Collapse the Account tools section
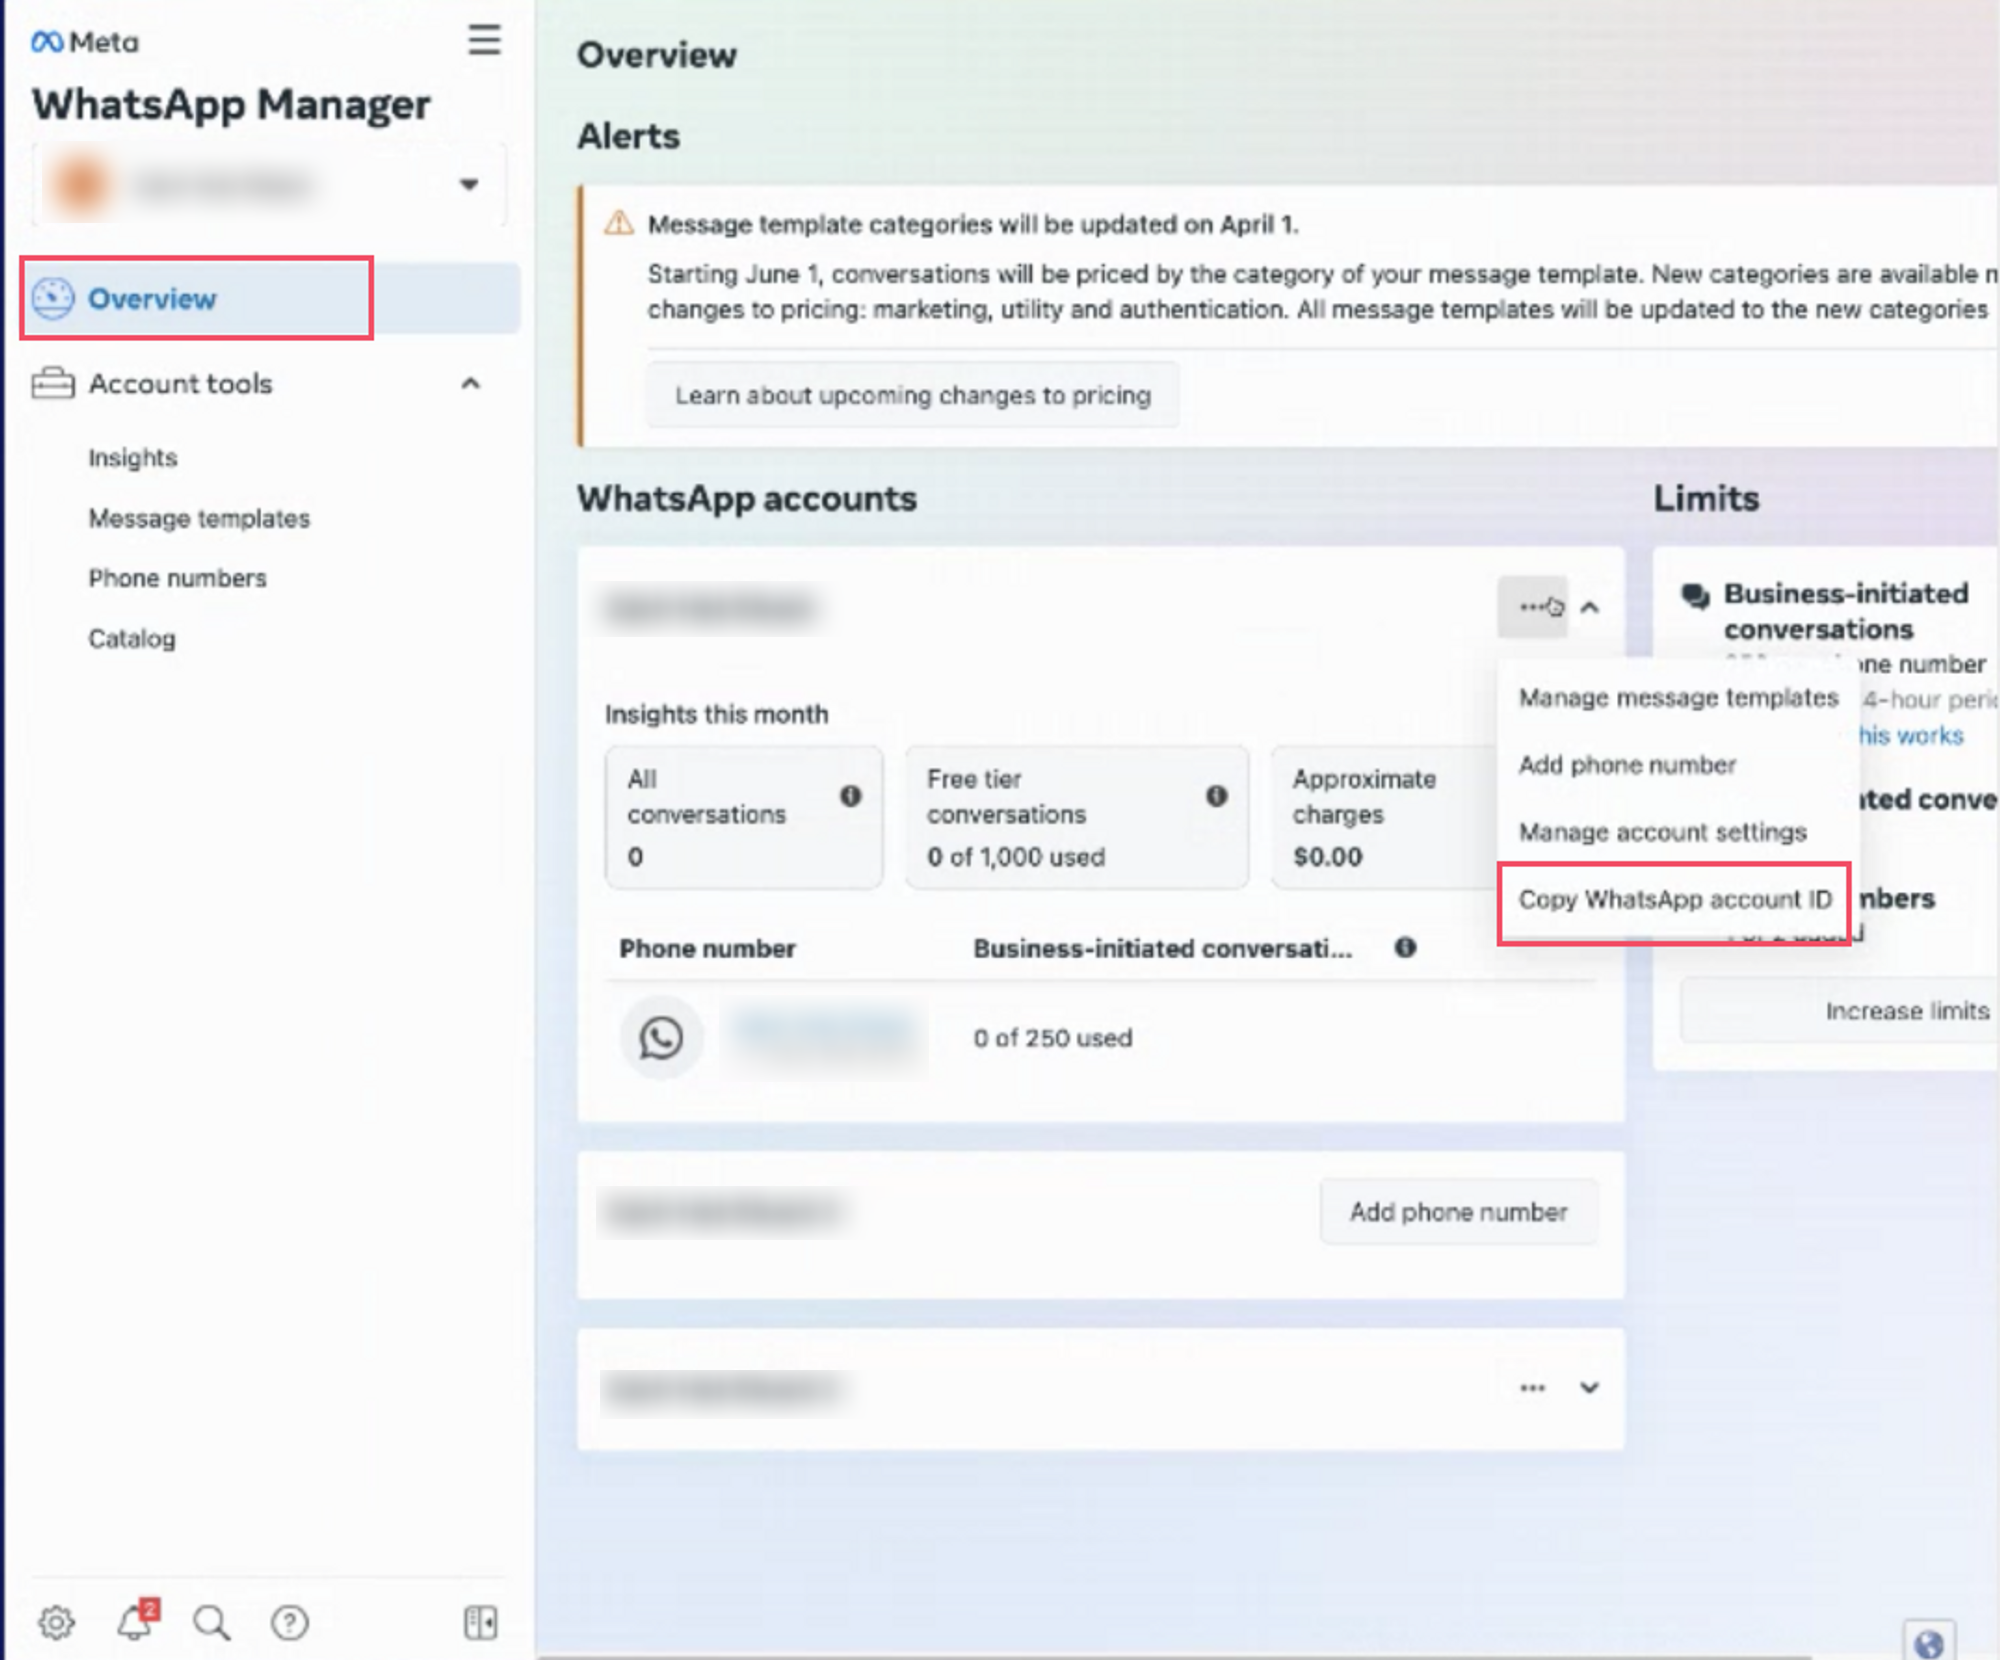Viewport: 2000px width, 1660px height. [470, 384]
